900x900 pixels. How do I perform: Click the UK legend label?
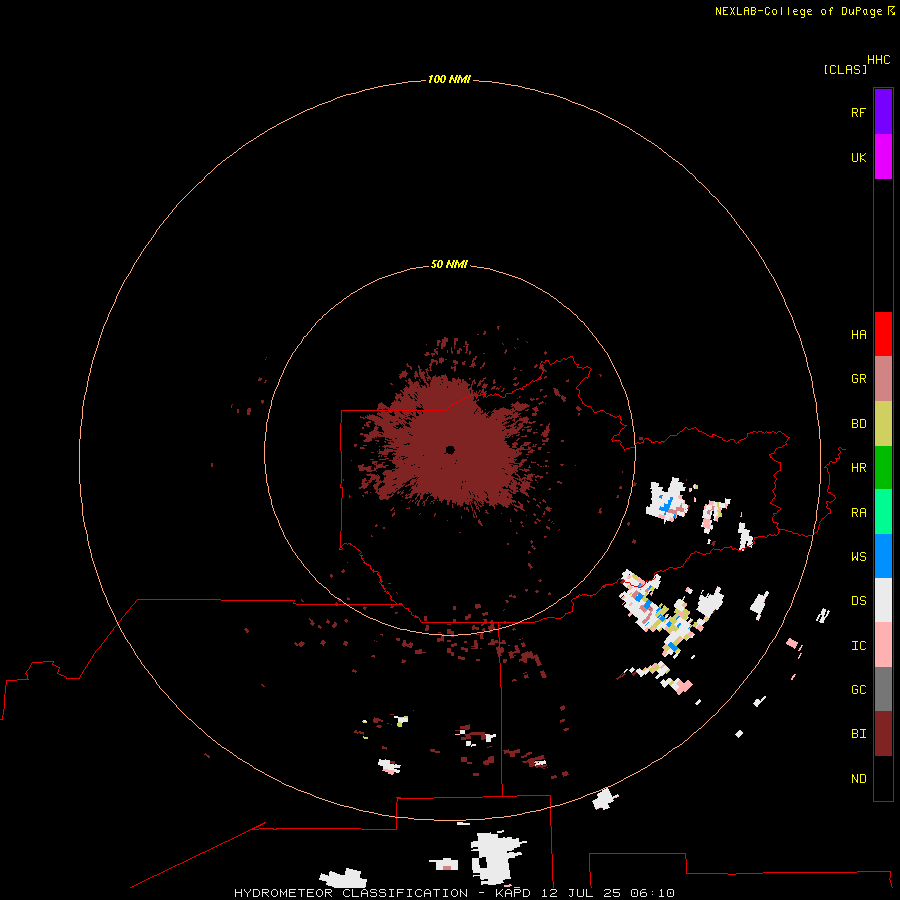click(x=858, y=157)
